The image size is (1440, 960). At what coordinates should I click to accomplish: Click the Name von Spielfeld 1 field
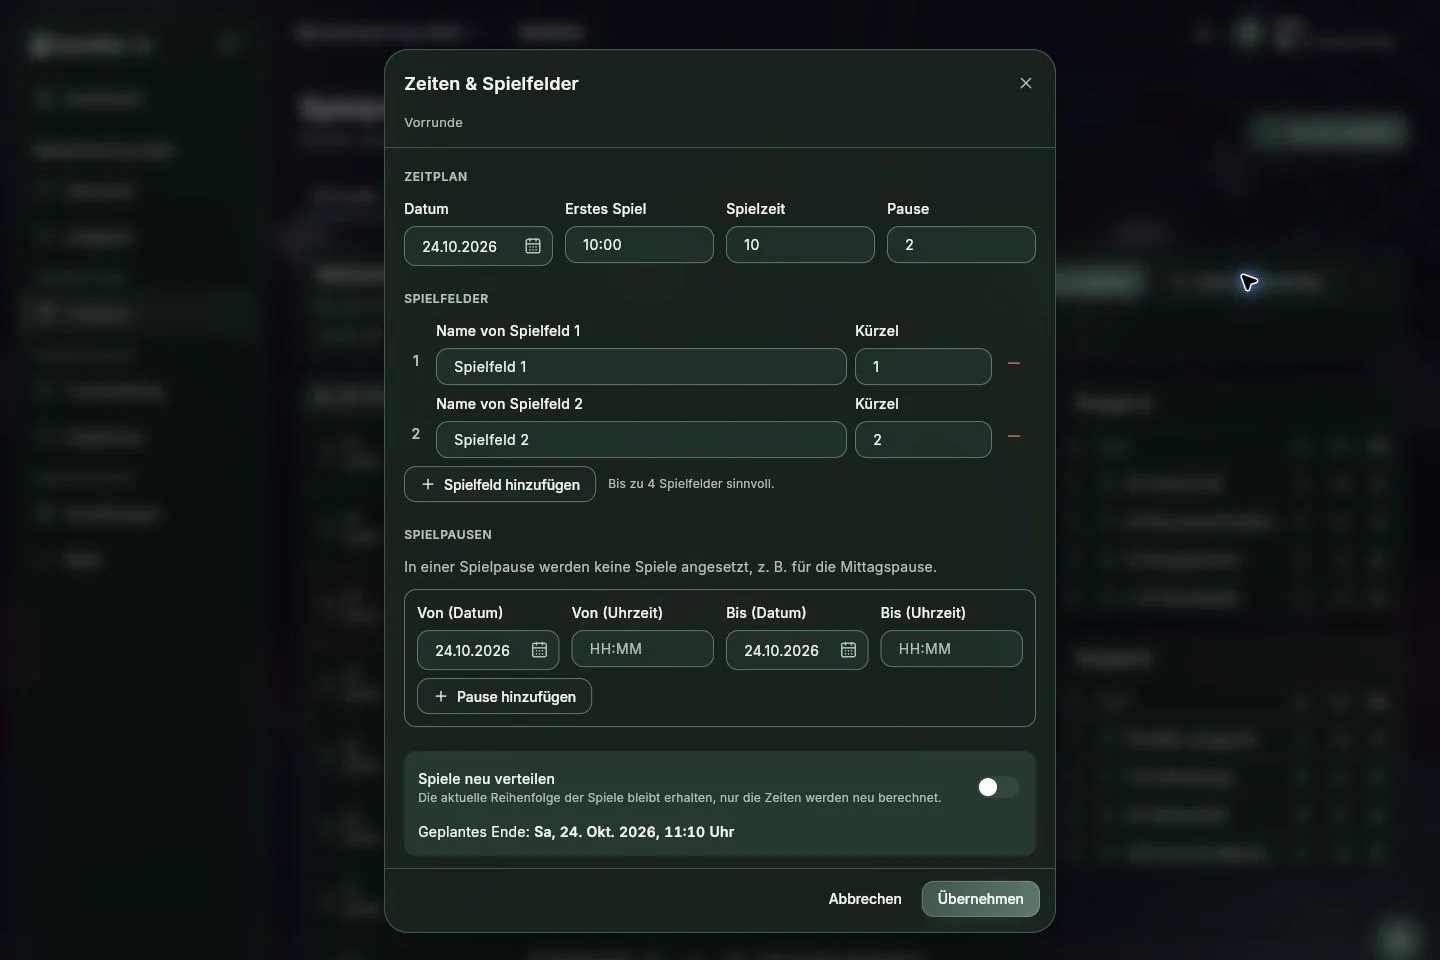tap(641, 367)
